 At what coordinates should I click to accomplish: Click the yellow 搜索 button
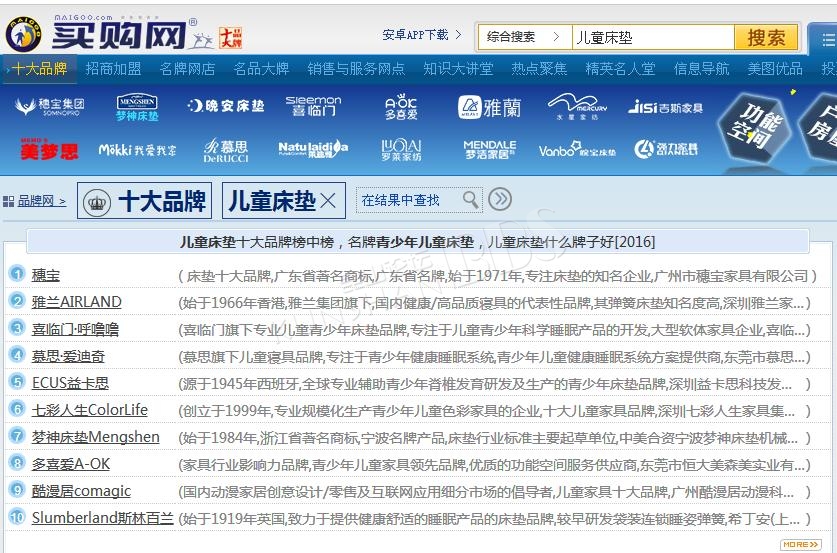coord(766,37)
